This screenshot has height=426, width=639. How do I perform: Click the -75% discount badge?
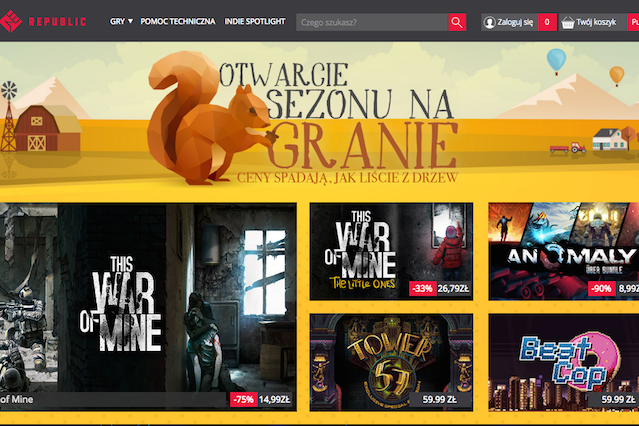pyautogui.click(x=244, y=400)
